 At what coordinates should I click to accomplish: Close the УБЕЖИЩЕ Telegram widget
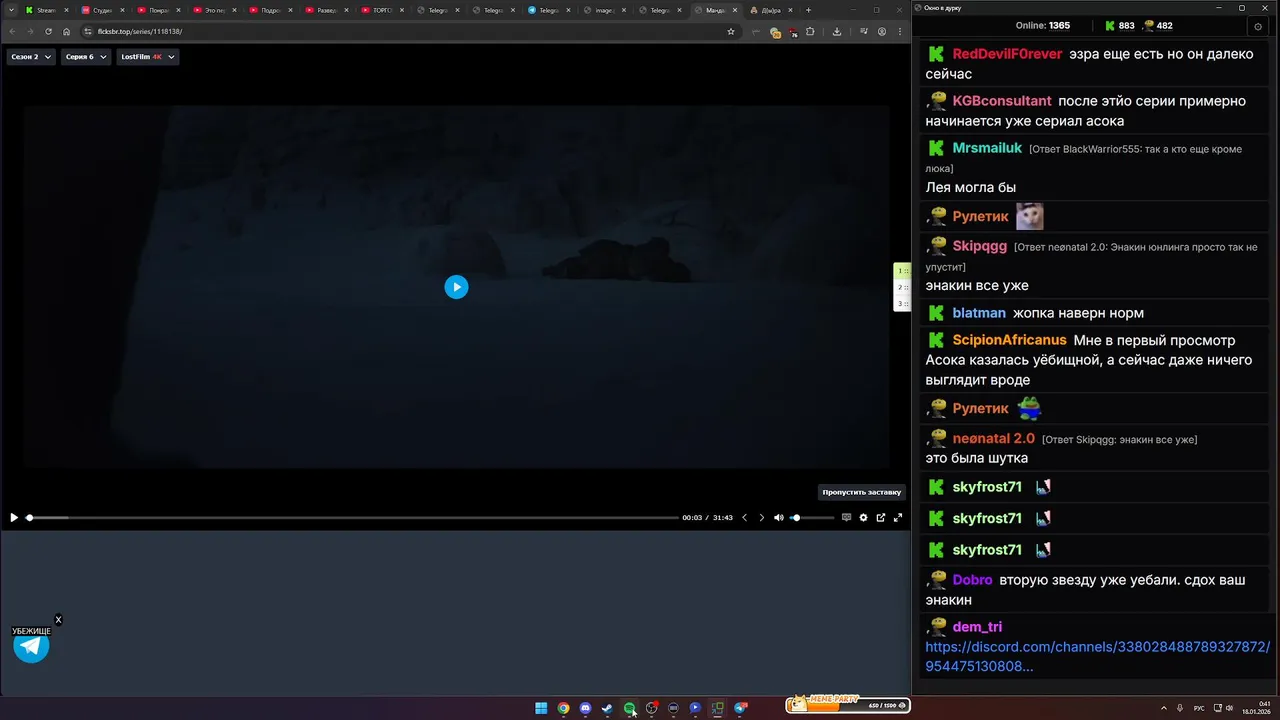58,620
